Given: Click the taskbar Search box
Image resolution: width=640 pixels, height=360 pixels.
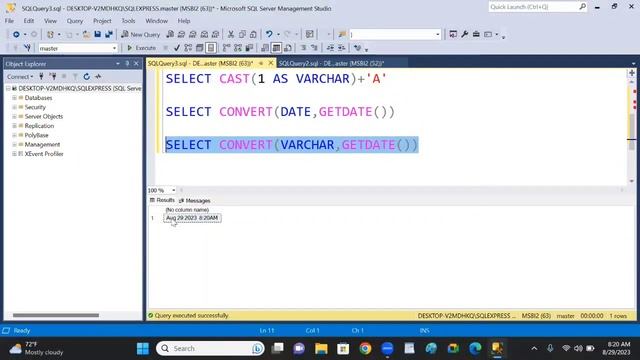Looking at the screenshot, I should (210, 349).
